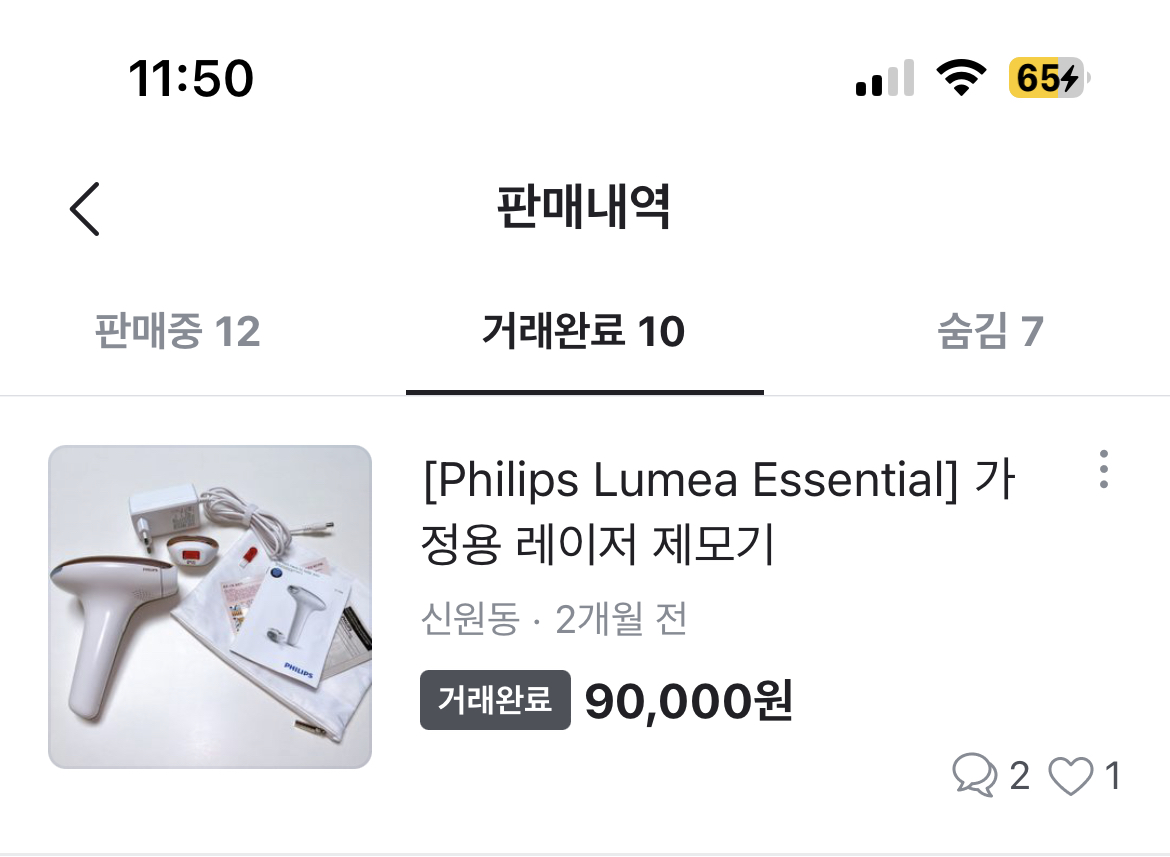This screenshot has width=1170, height=857.
Task: Tap the 90,000원 price
Action: click(x=688, y=702)
